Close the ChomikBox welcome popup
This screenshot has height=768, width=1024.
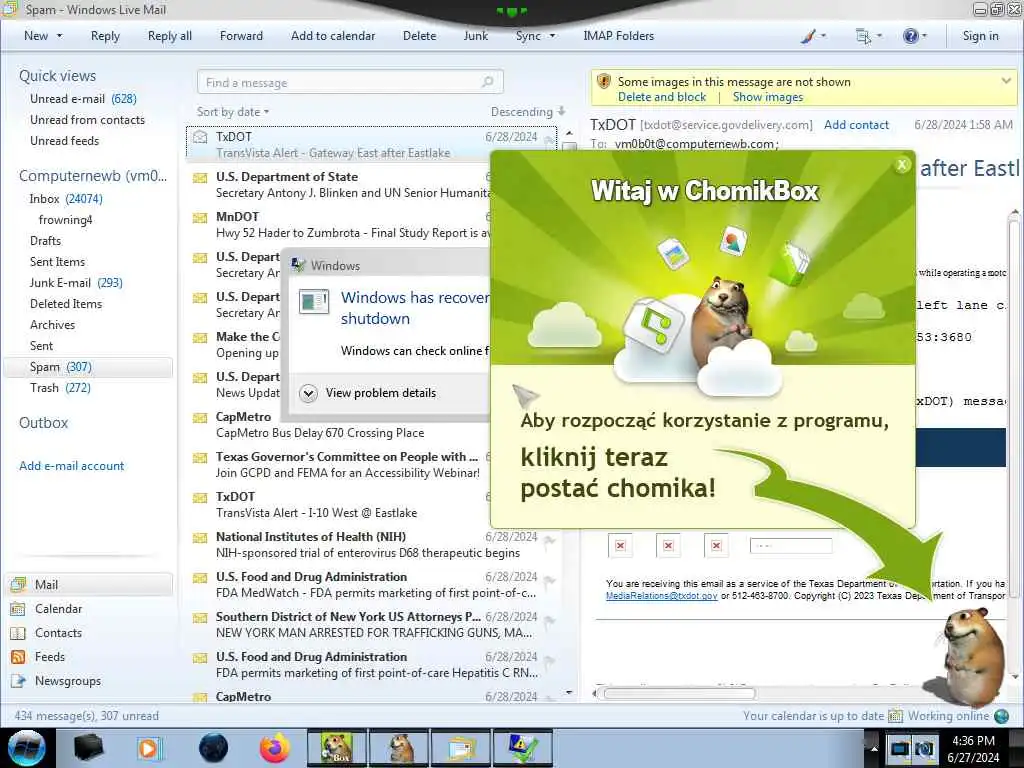[902, 165]
